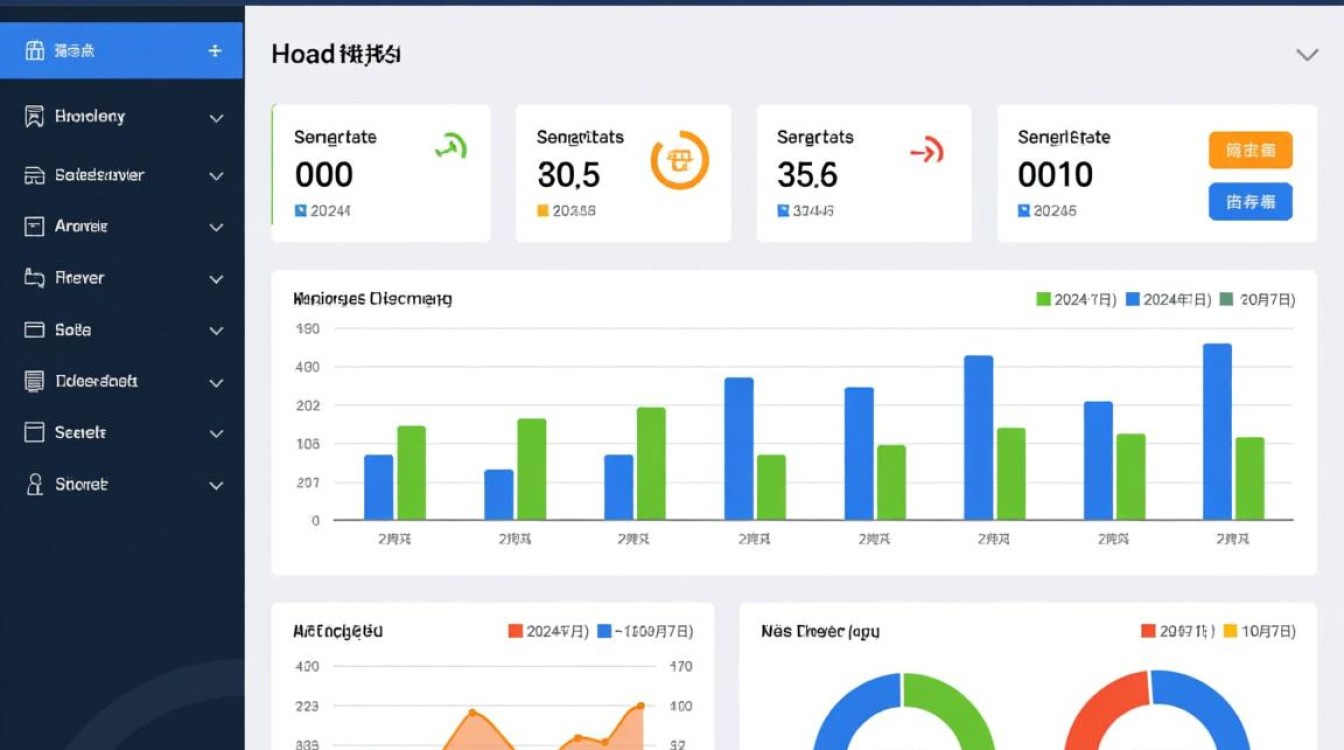The width and height of the screenshot is (1344, 750).
Task: Toggle the green 2024 legend in the bar chart
Action: pyautogui.click(x=1075, y=299)
